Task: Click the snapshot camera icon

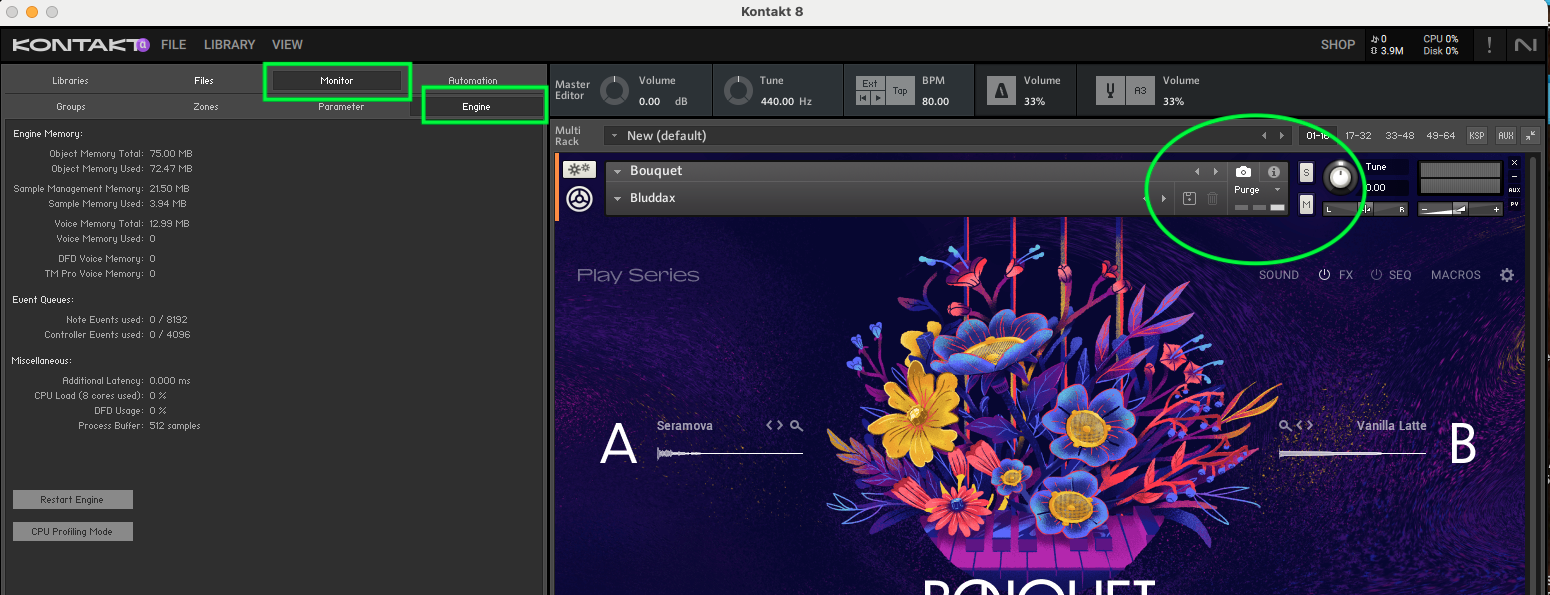Action: click(x=1243, y=172)
